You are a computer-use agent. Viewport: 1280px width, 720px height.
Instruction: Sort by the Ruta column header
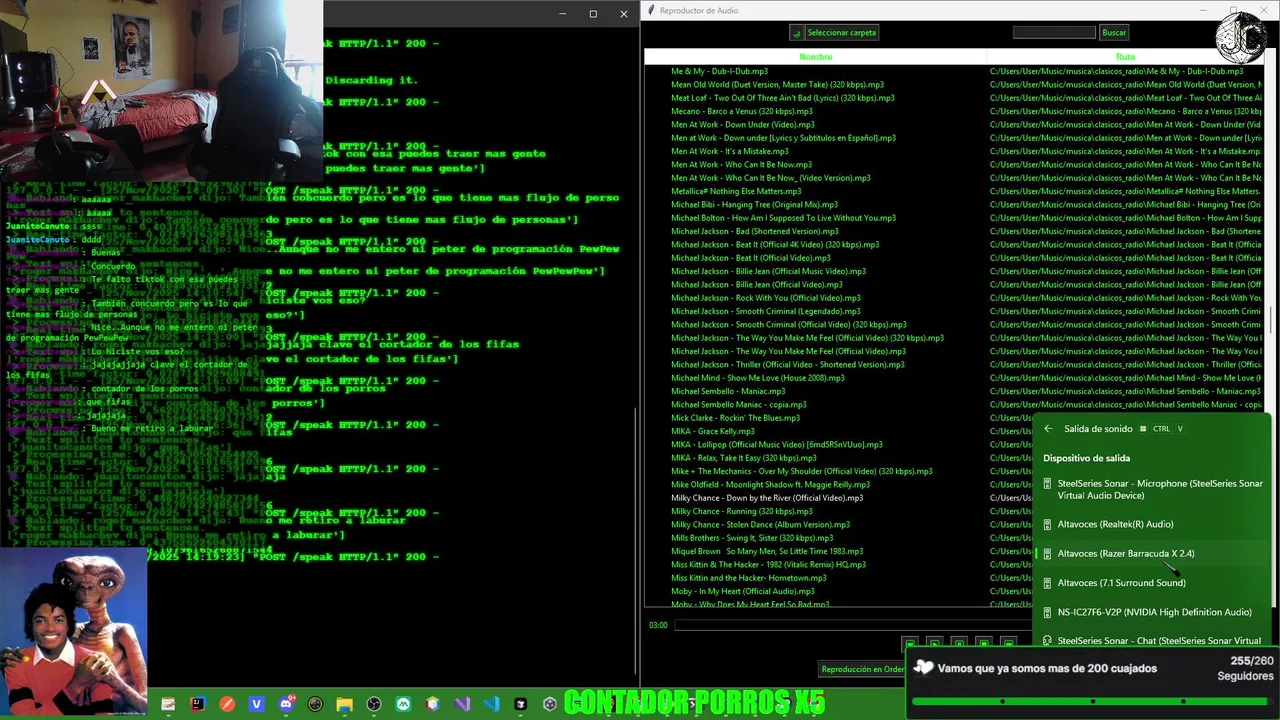click(x=1125, y=57)
